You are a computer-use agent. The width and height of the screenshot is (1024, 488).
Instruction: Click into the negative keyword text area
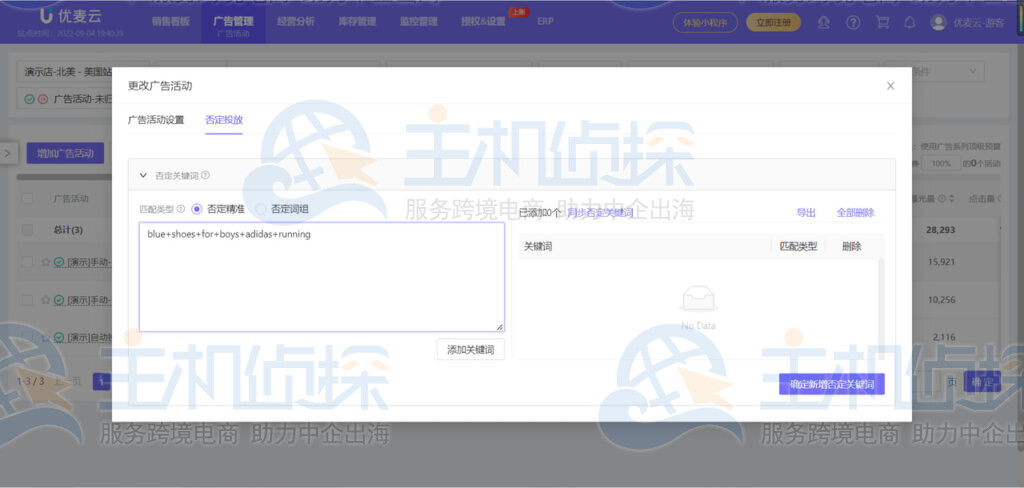(x=320, y=280)
